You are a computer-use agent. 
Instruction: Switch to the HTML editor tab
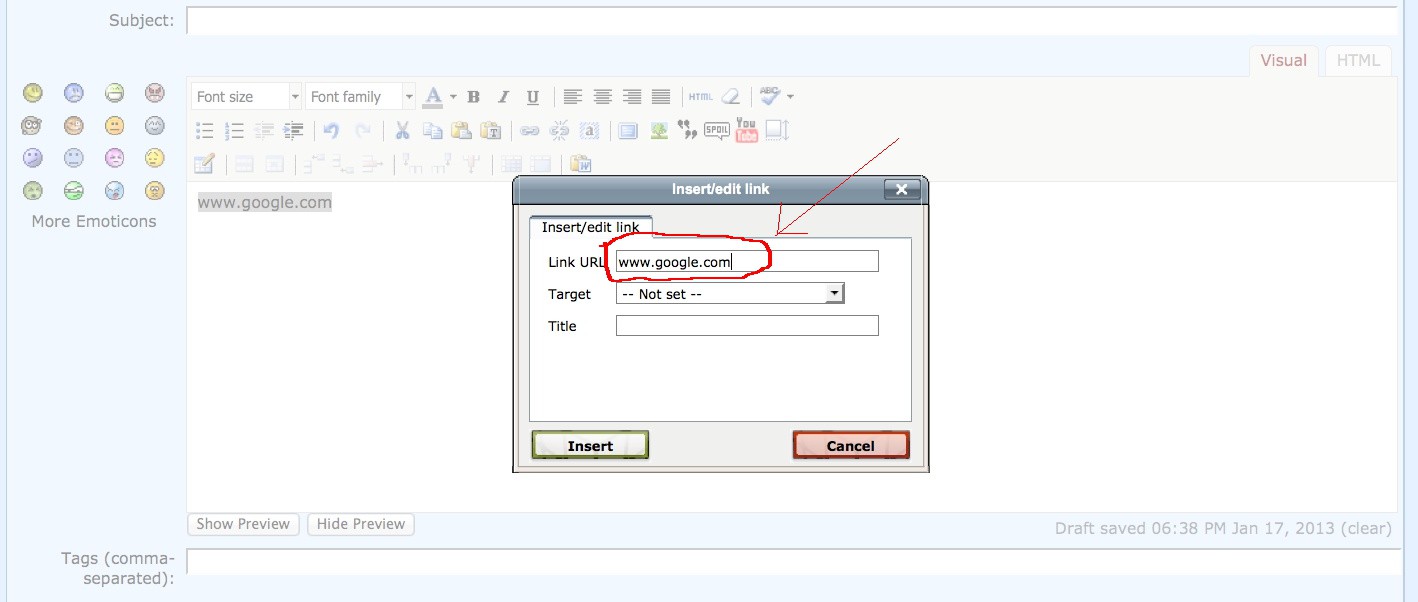tap(1357, 60)
